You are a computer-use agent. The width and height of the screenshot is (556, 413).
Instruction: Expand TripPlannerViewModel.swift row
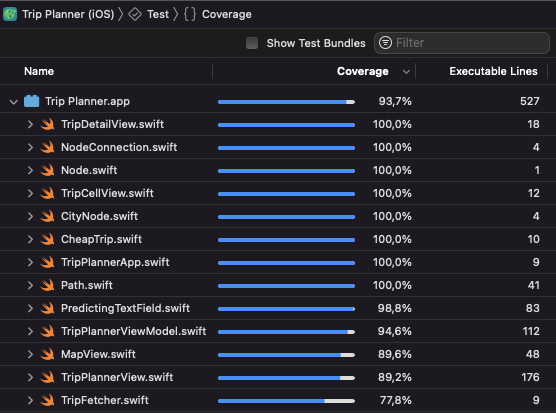30,331
